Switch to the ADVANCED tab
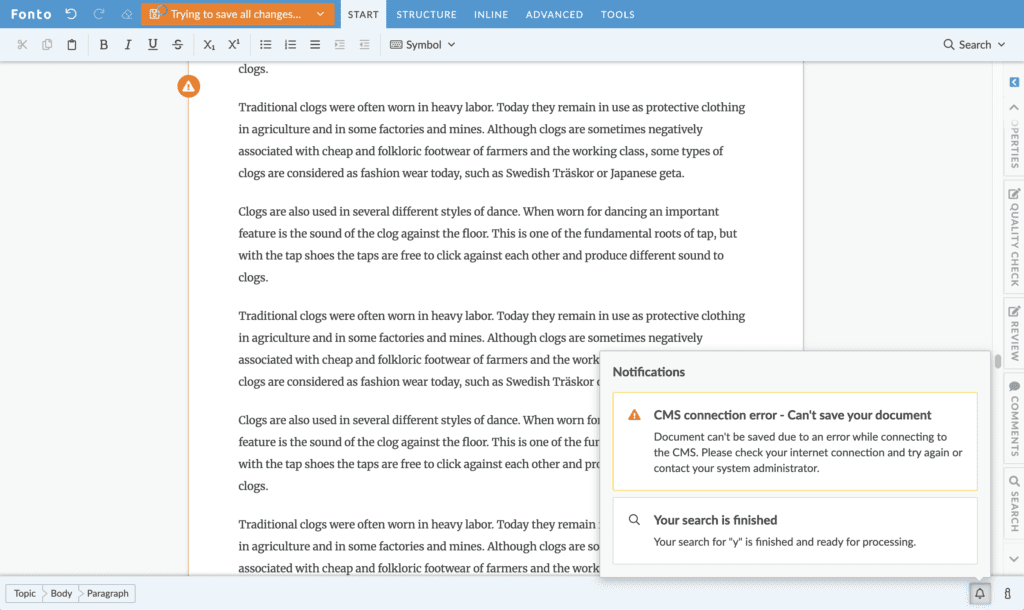 pyautogui.click(x=554, y=14)
